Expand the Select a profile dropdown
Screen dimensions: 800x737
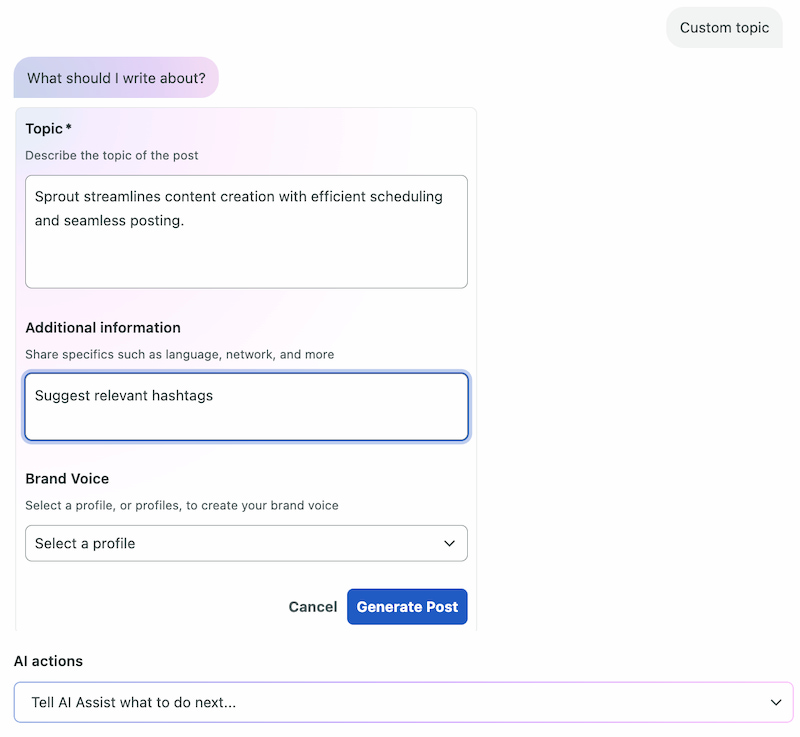[246, 543]
